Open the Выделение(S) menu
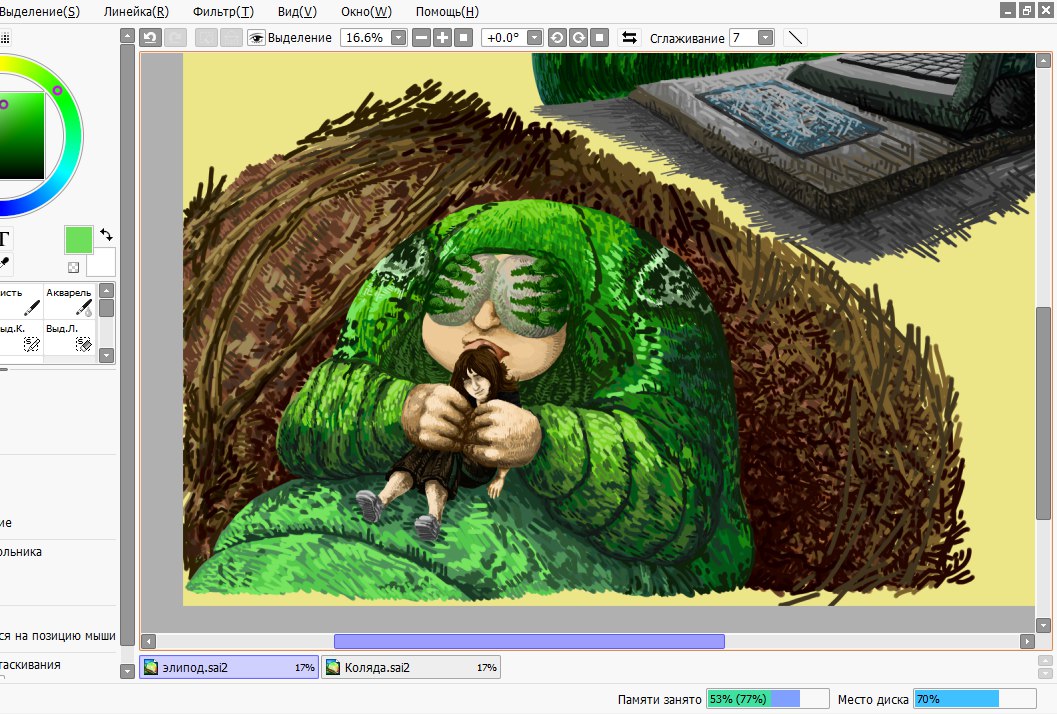 [39, 11]
